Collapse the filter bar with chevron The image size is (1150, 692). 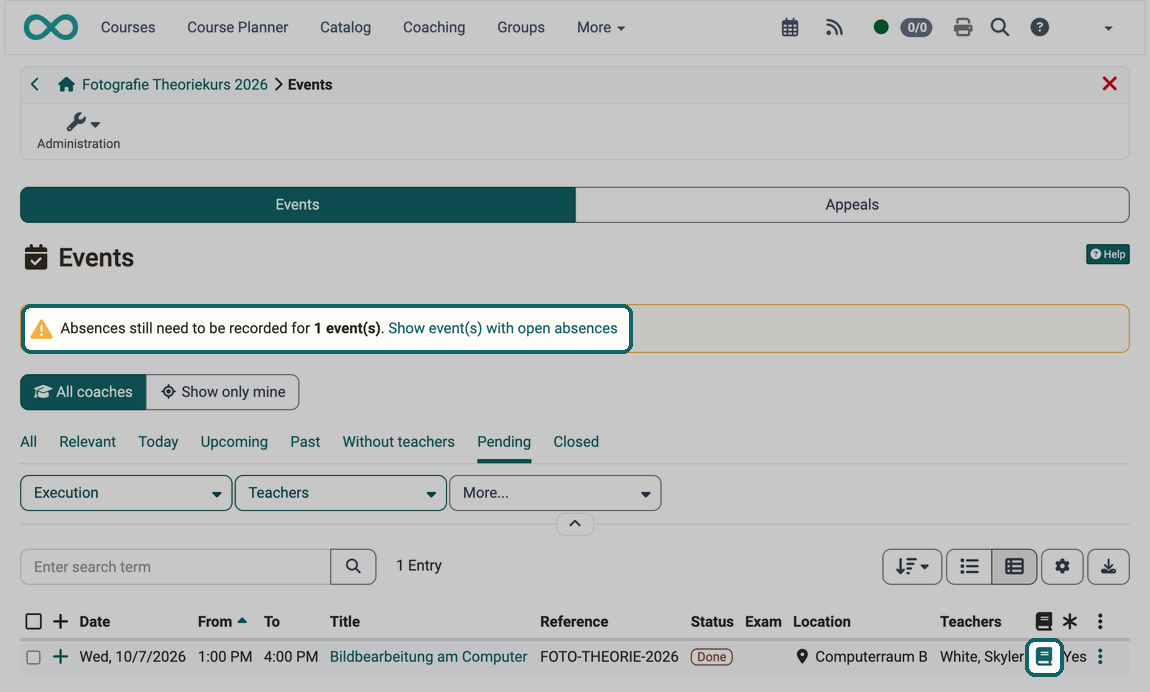pos(575,523)
